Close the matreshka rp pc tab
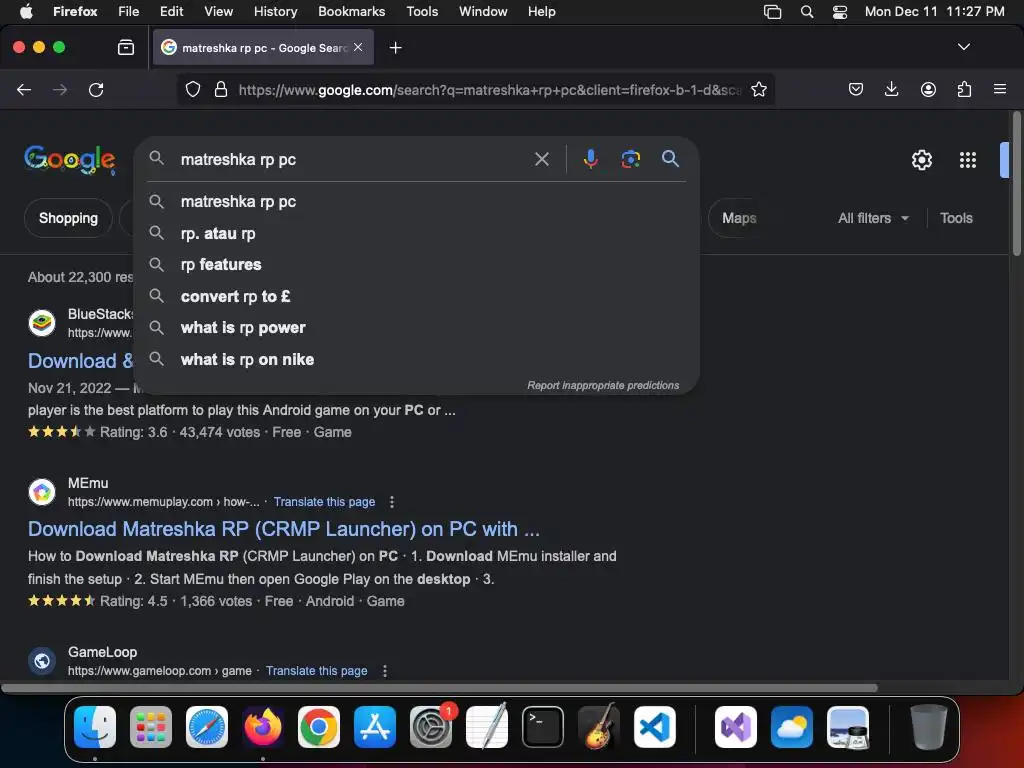Viewport: 1024px width, 768px height. point(358,47)
